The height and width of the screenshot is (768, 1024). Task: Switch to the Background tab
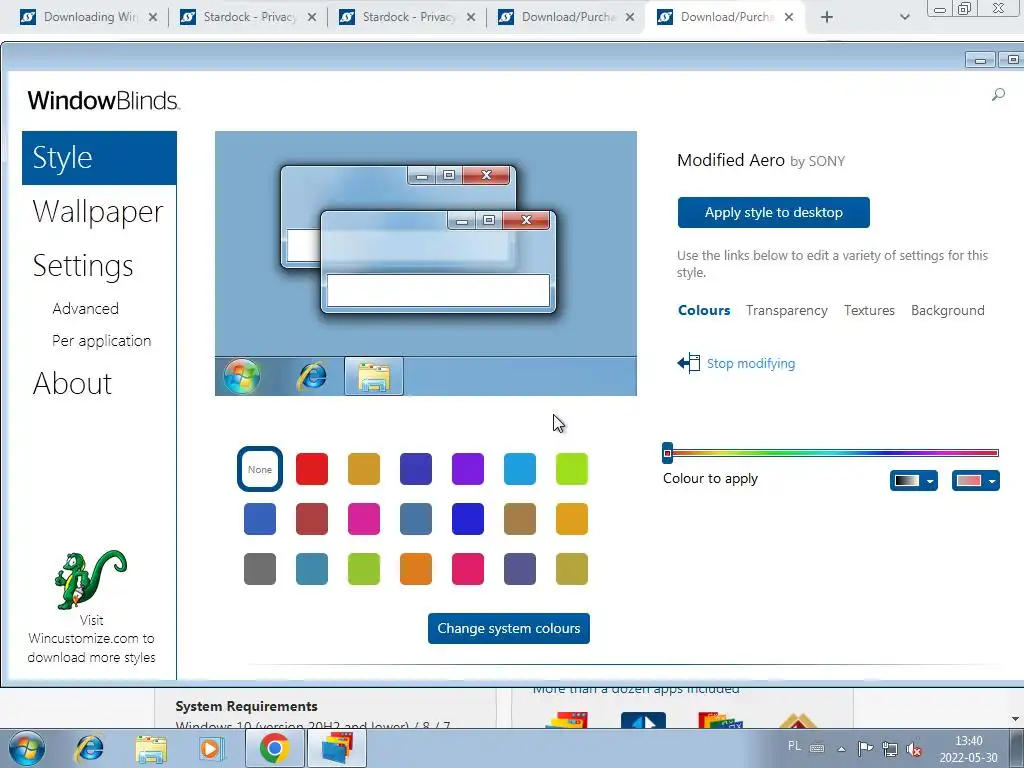[x=948, y=310]
